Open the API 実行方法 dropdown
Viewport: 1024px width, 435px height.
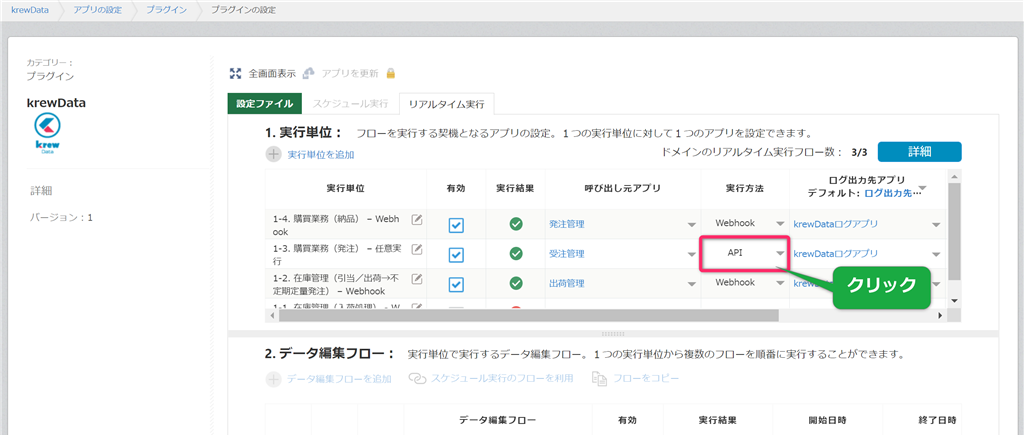click(780, 253)
